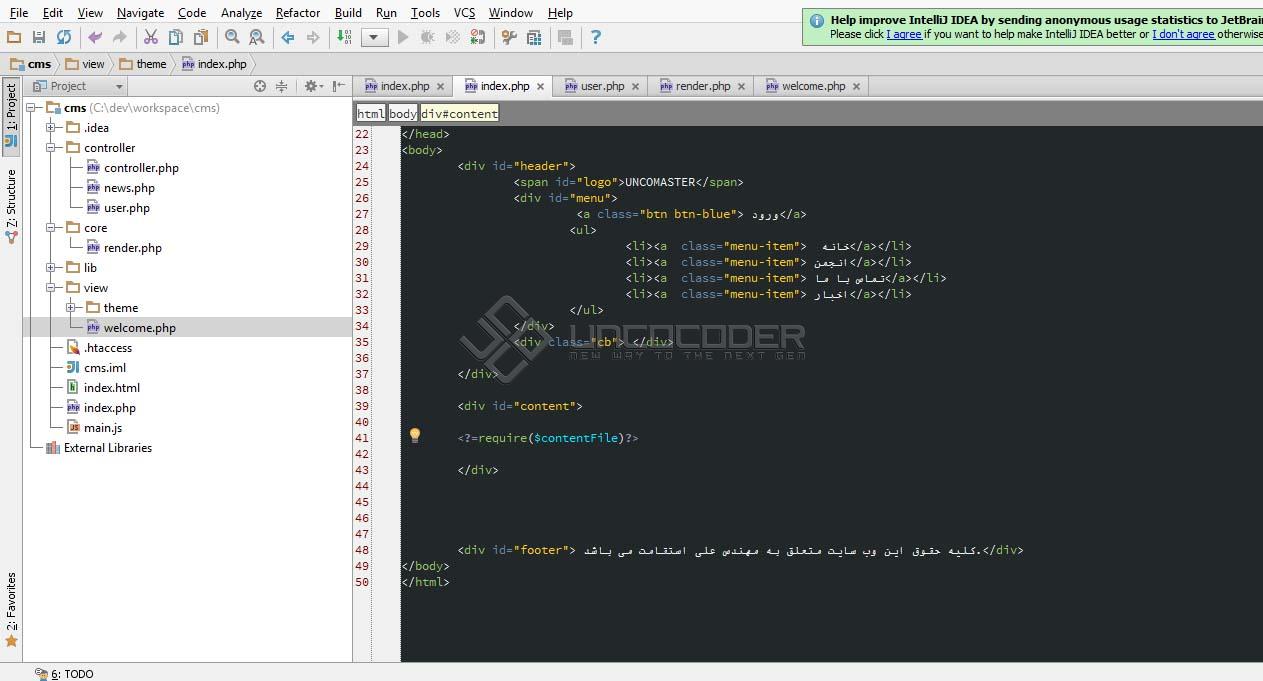Click the green Run play icon
1263x681 pixels.
coord(403,37)
